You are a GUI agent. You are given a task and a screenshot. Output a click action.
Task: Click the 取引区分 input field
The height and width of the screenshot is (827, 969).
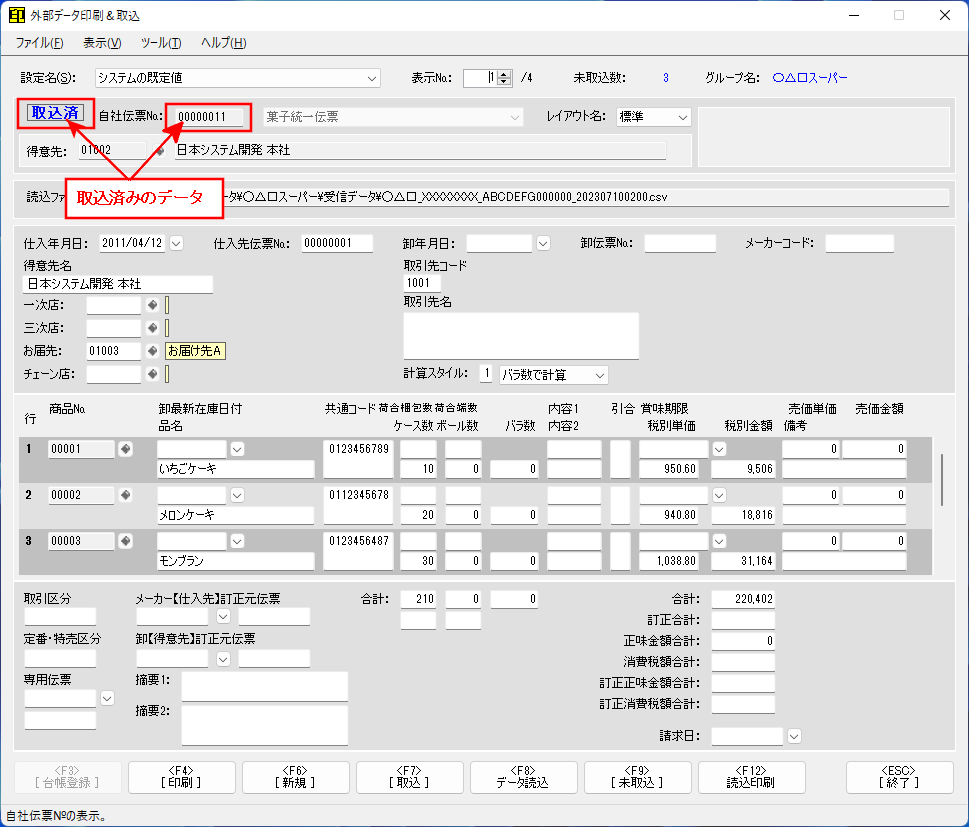60,616
